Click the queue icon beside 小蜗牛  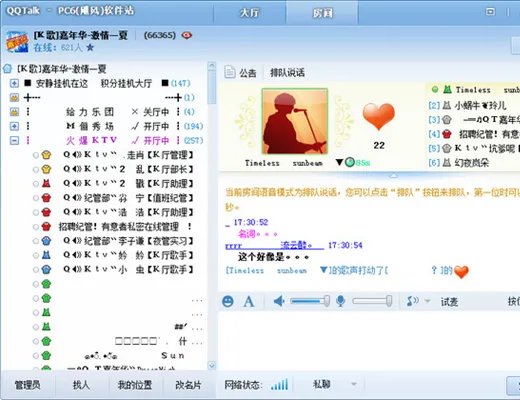click(x=447, y=106)
